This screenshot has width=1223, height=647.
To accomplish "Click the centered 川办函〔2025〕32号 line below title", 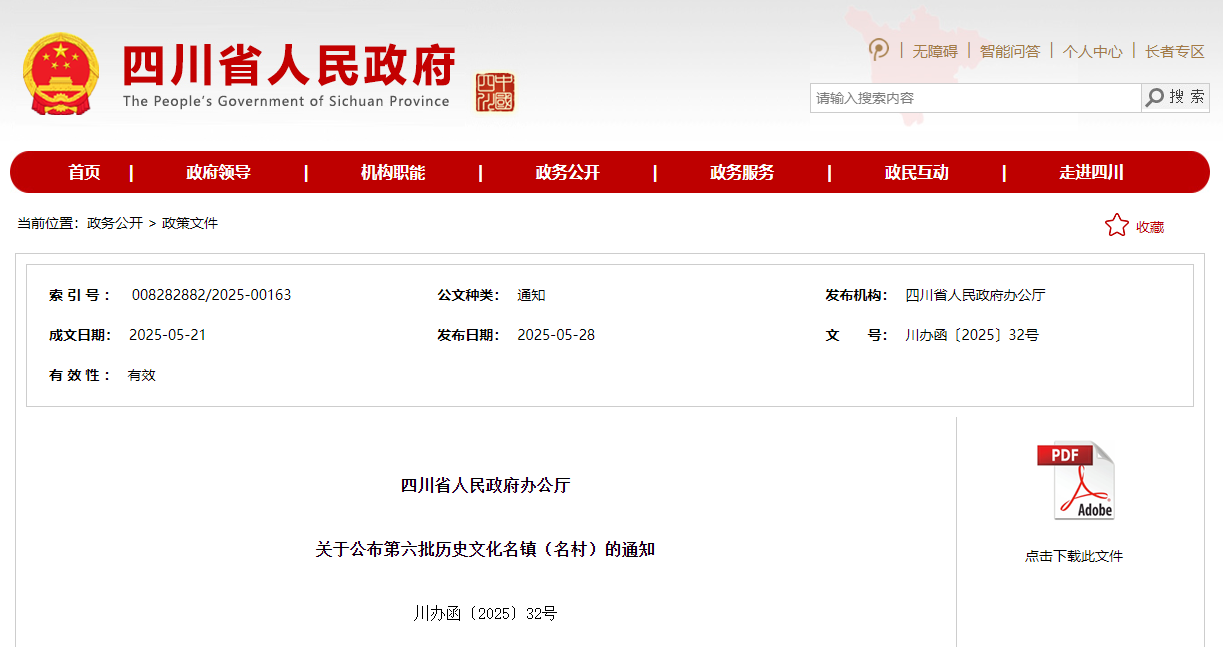I will click(485, 613).
